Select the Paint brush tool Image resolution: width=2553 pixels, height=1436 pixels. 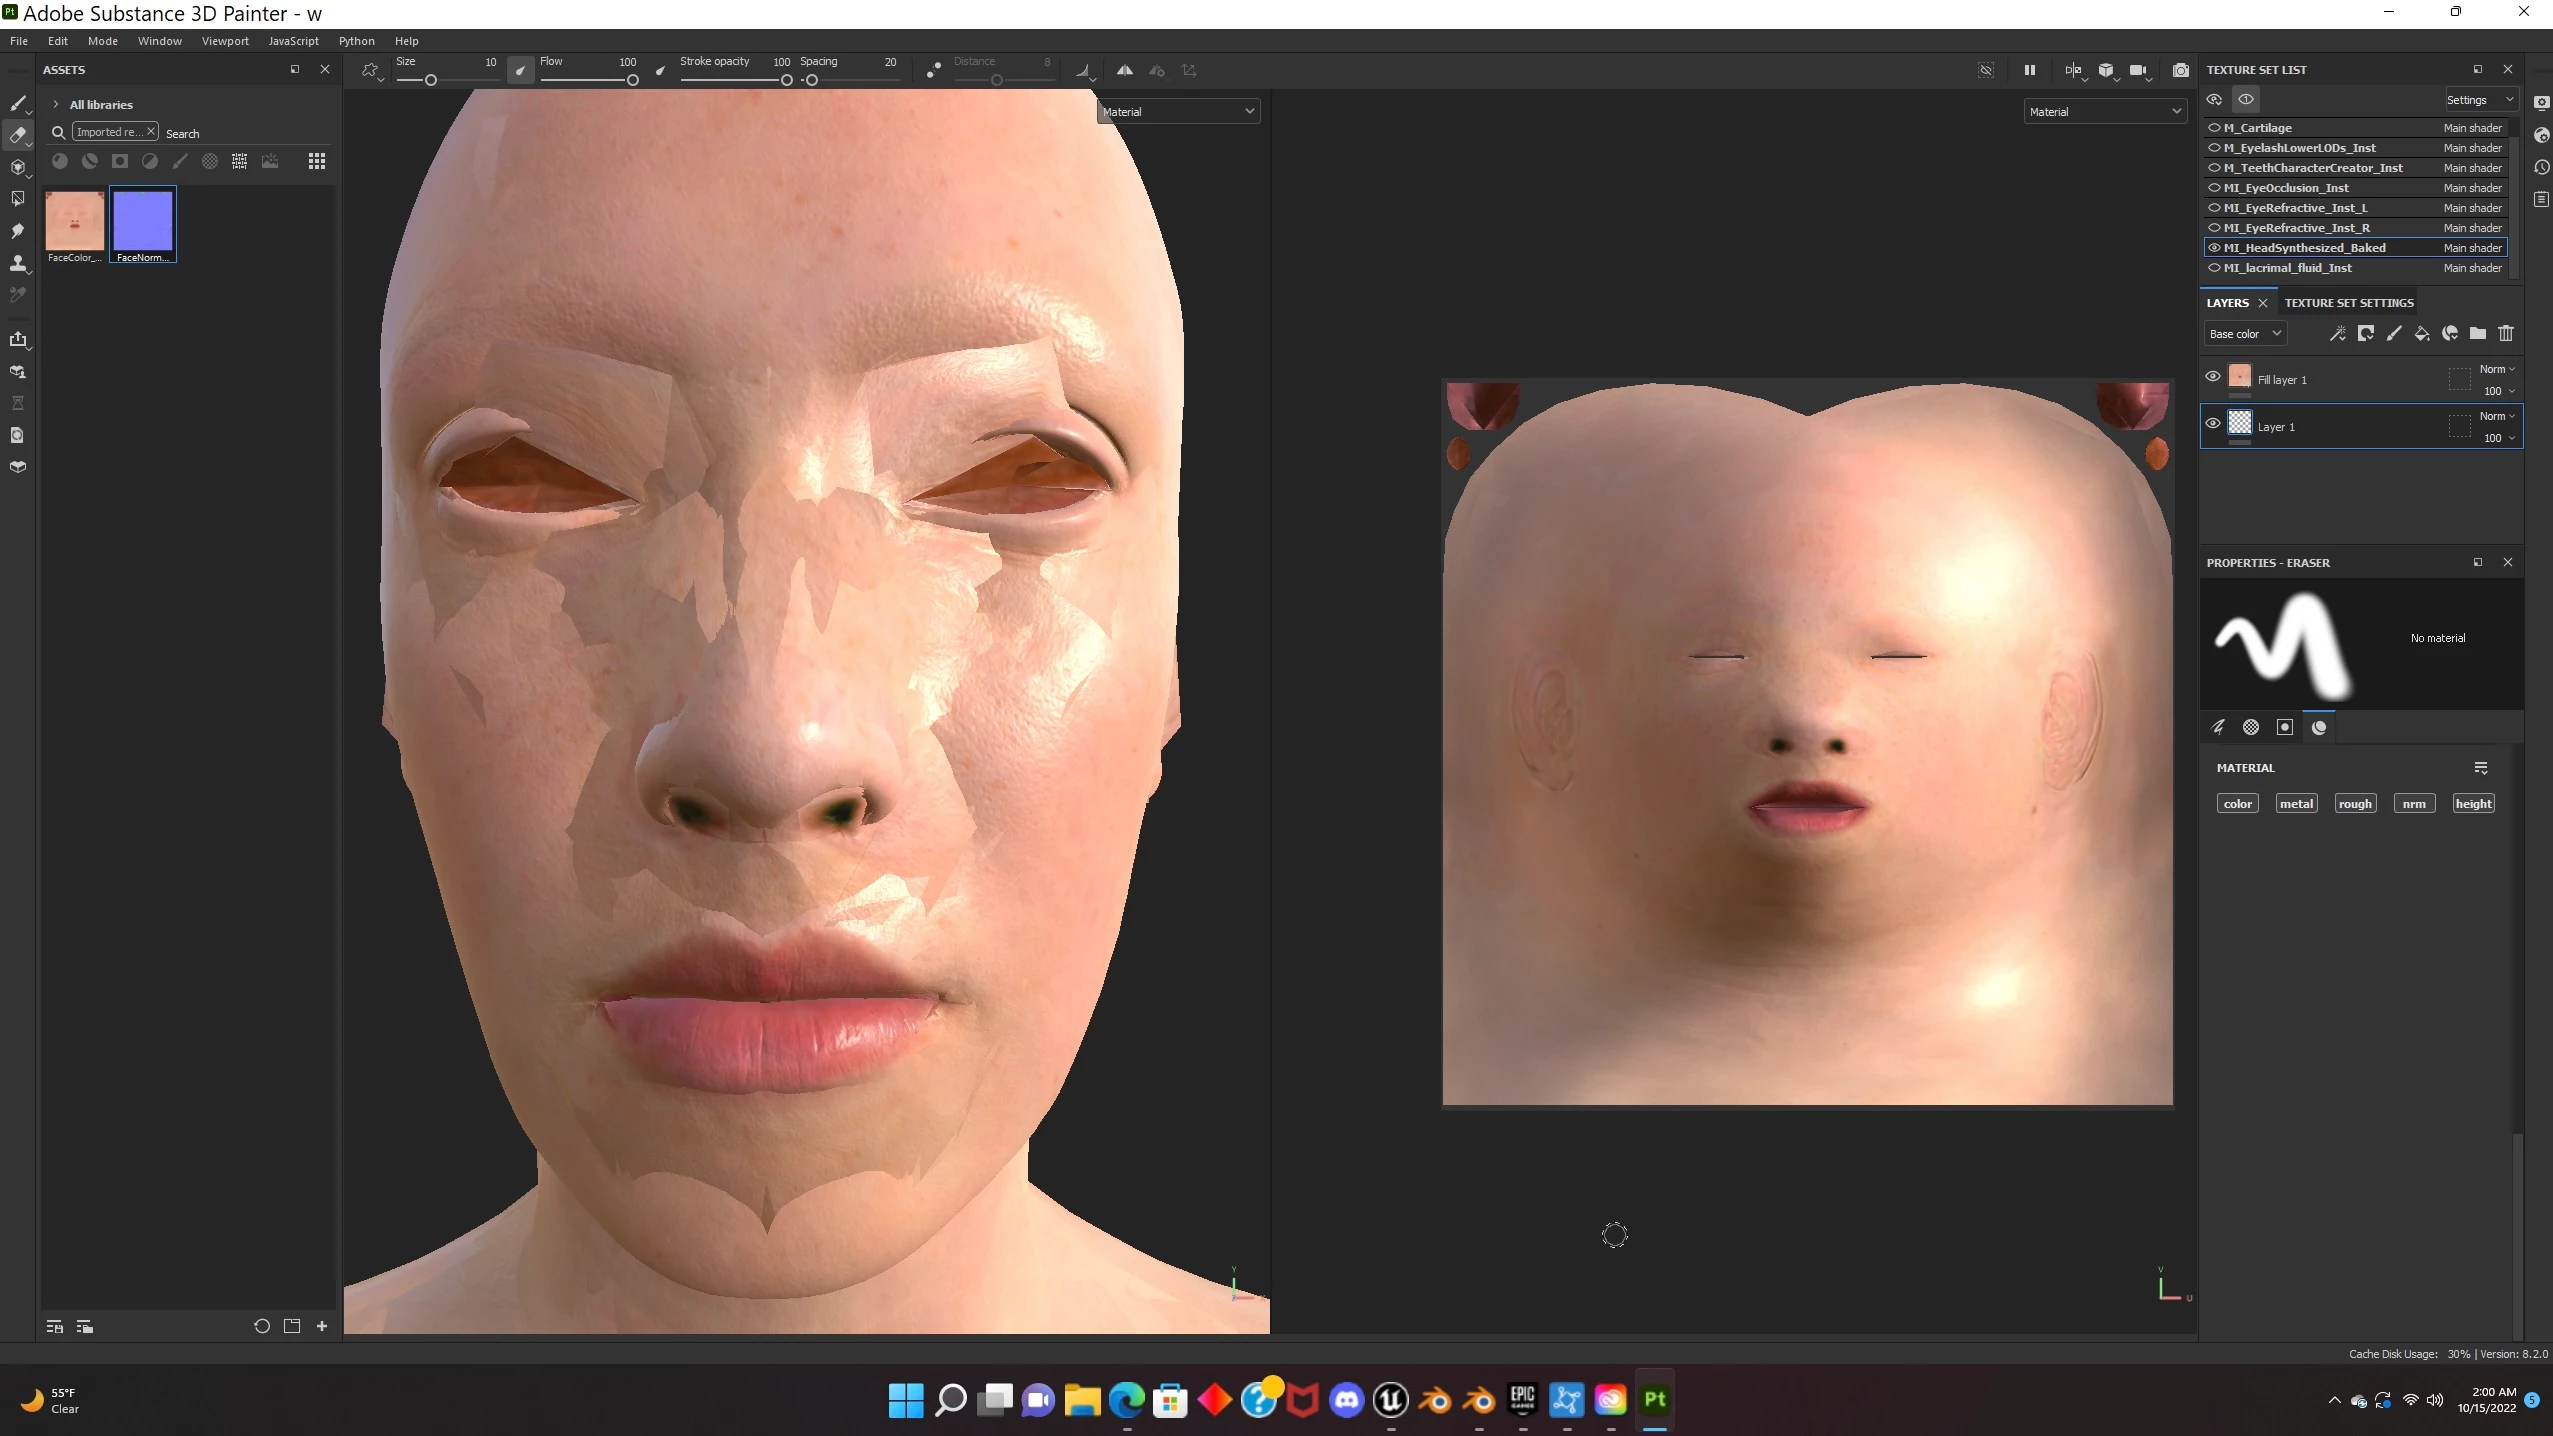click(17, 103)
